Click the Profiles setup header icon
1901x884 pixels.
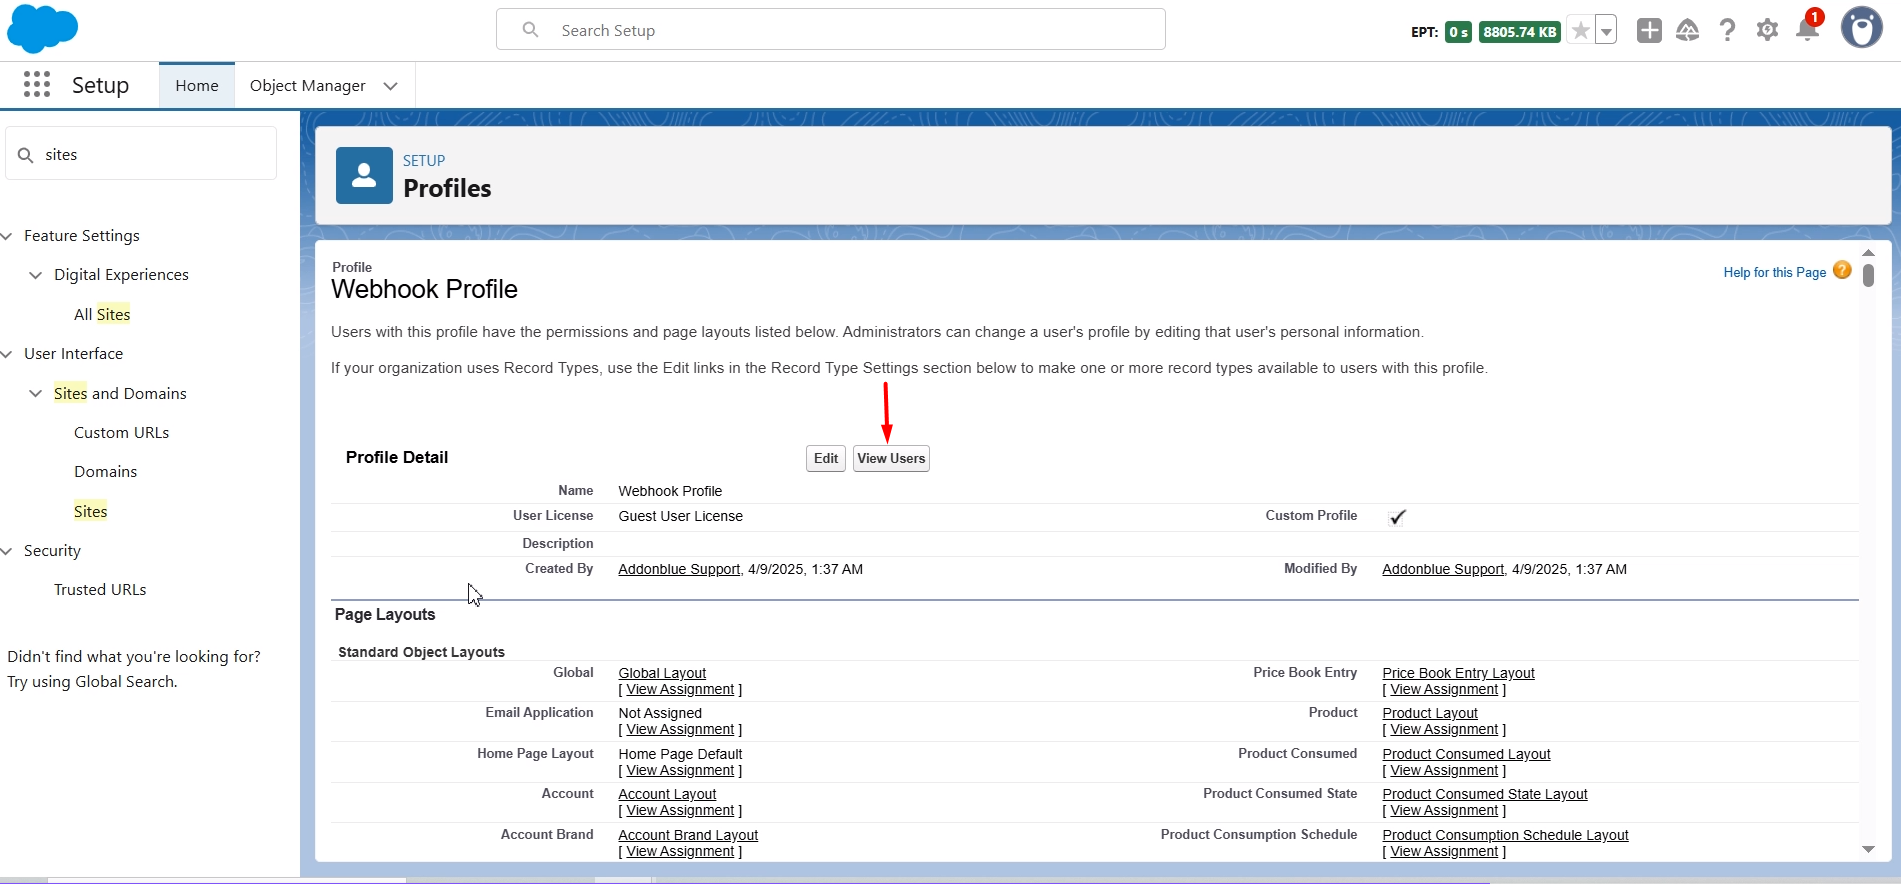(364, 176)
